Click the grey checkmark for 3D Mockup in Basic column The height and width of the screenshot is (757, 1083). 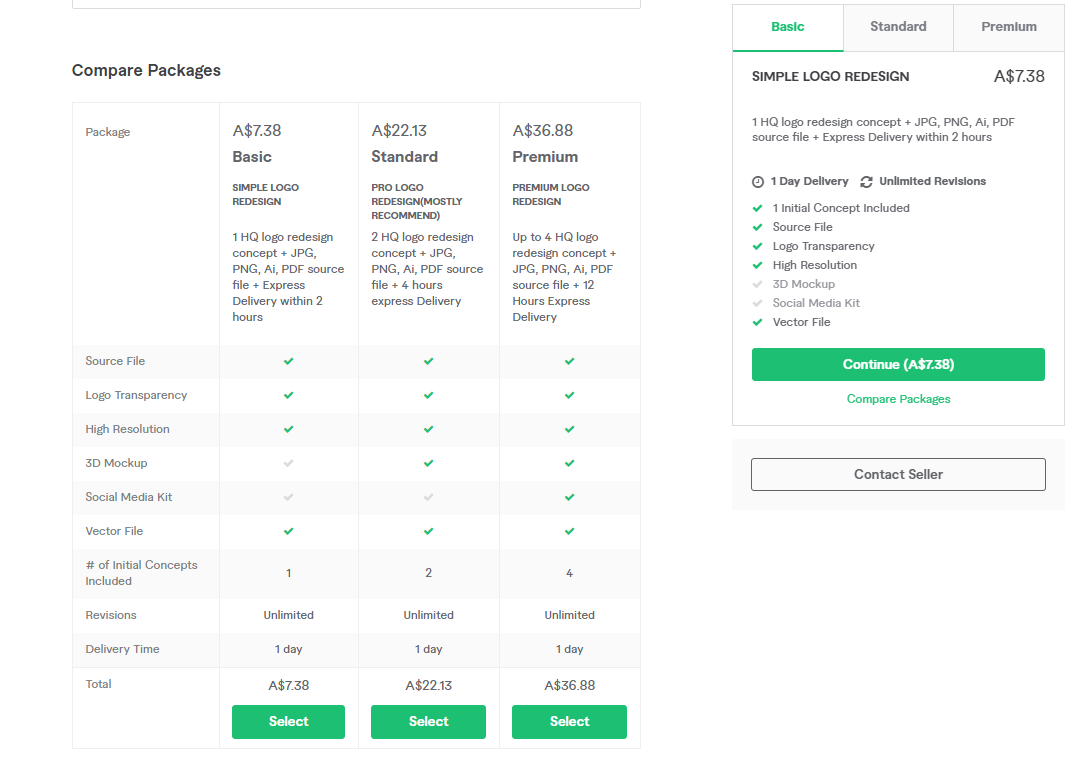tap(289, 463)
